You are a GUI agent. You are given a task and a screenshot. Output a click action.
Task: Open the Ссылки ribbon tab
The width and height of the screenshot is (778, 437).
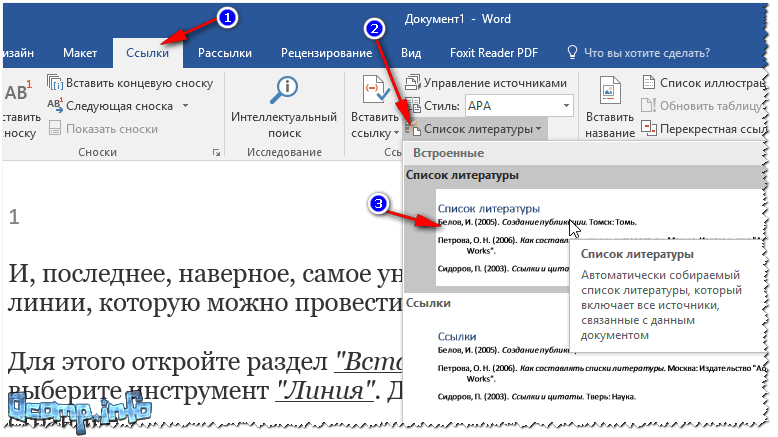pos(147,53)
